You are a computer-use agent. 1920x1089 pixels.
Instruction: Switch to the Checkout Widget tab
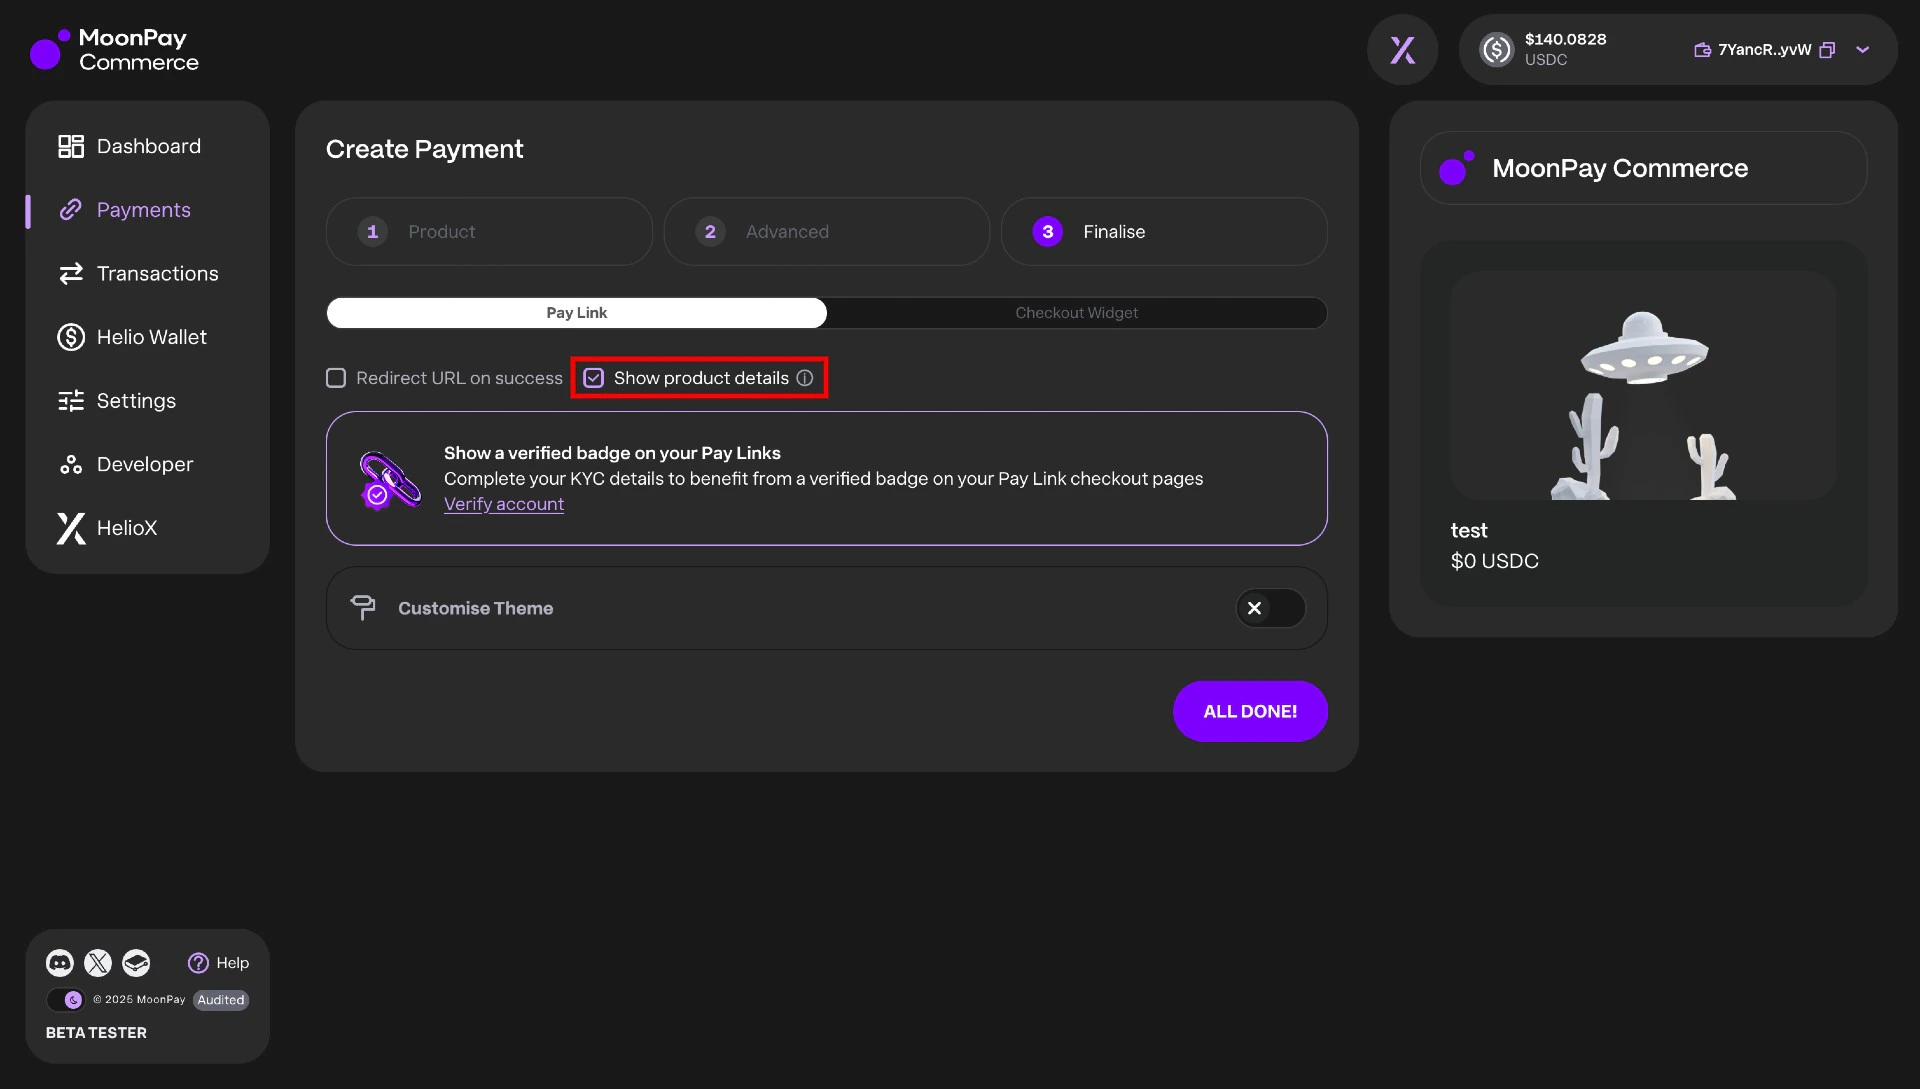pos(1076,313)
